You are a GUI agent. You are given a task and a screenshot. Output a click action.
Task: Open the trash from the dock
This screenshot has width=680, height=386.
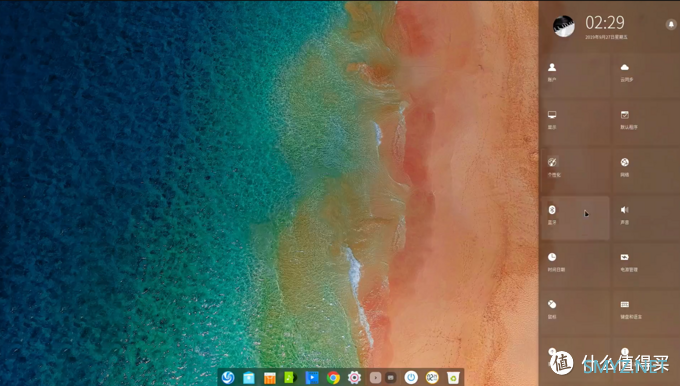[x=453, y=378]
